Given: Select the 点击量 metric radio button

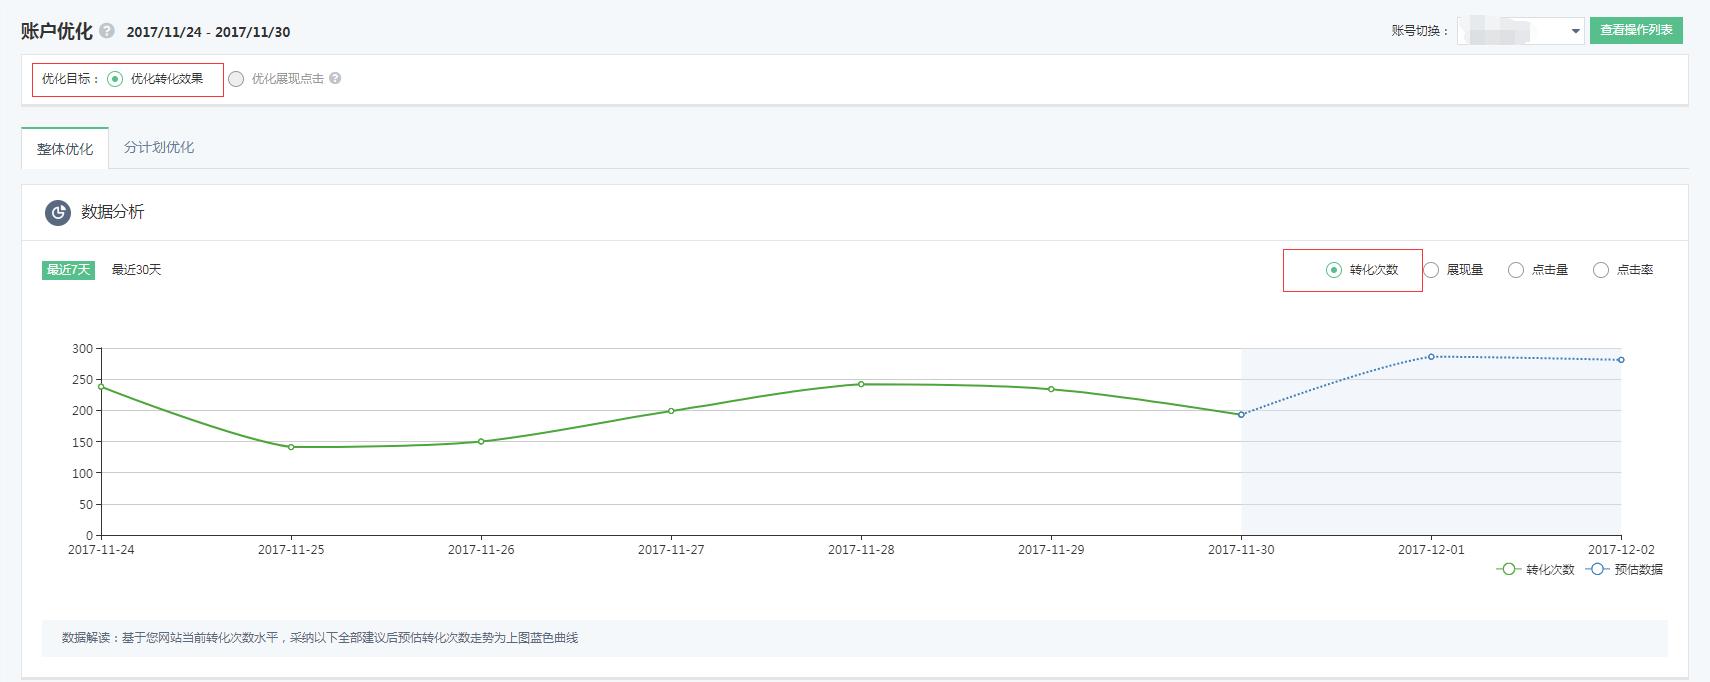Looking at the screenshot, I should point(1516,270).
